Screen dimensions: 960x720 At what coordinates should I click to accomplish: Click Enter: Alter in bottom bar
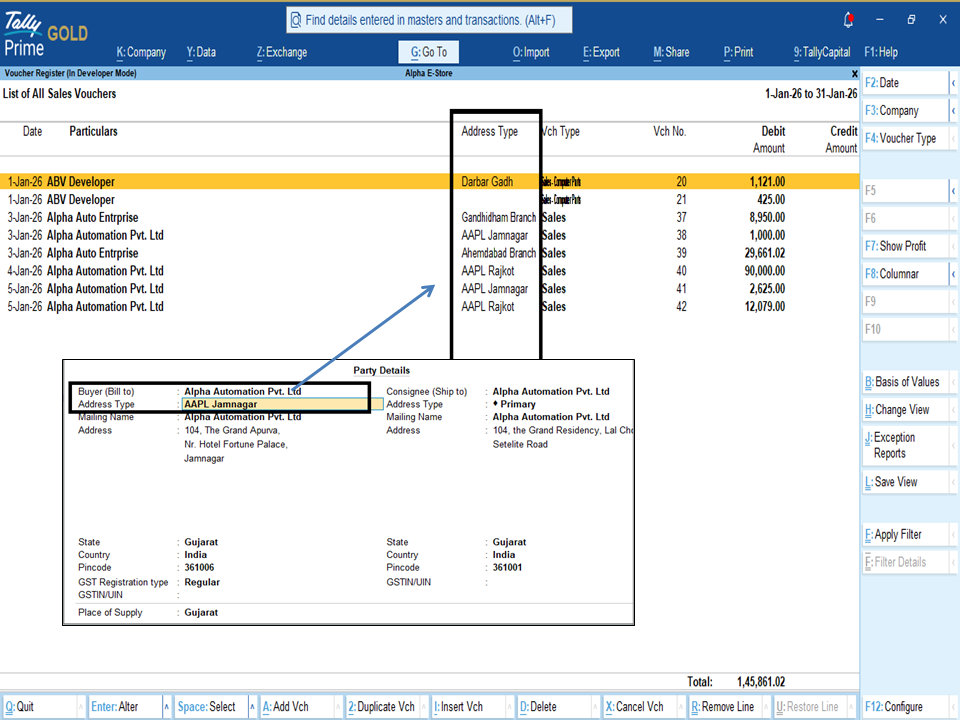(x=125, y=707)
